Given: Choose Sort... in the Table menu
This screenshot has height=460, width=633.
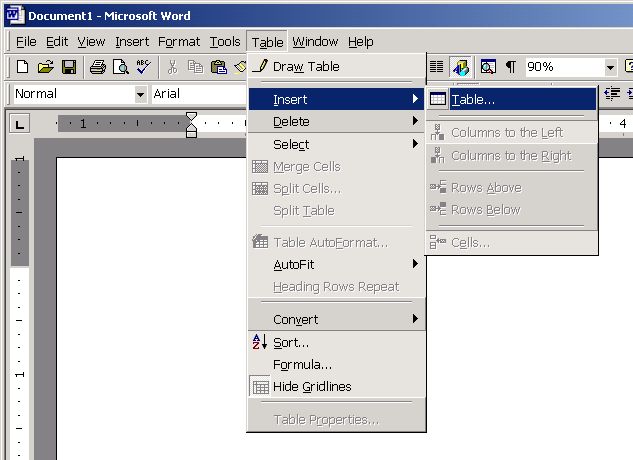Looking at the screenshot, I should [x=291, y=343].
